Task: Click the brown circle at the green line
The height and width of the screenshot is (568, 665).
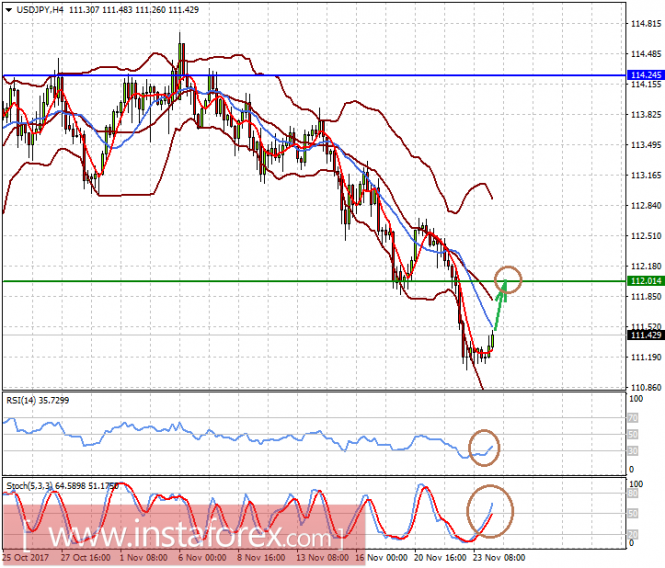Action: click(x=508, y=279)
